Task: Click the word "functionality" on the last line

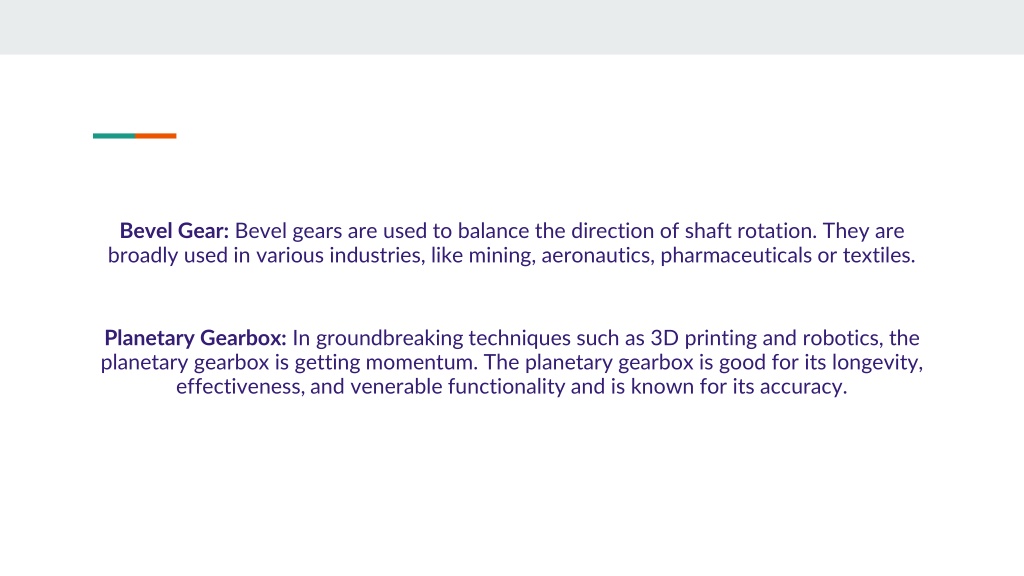Action: tap(507, 387)
